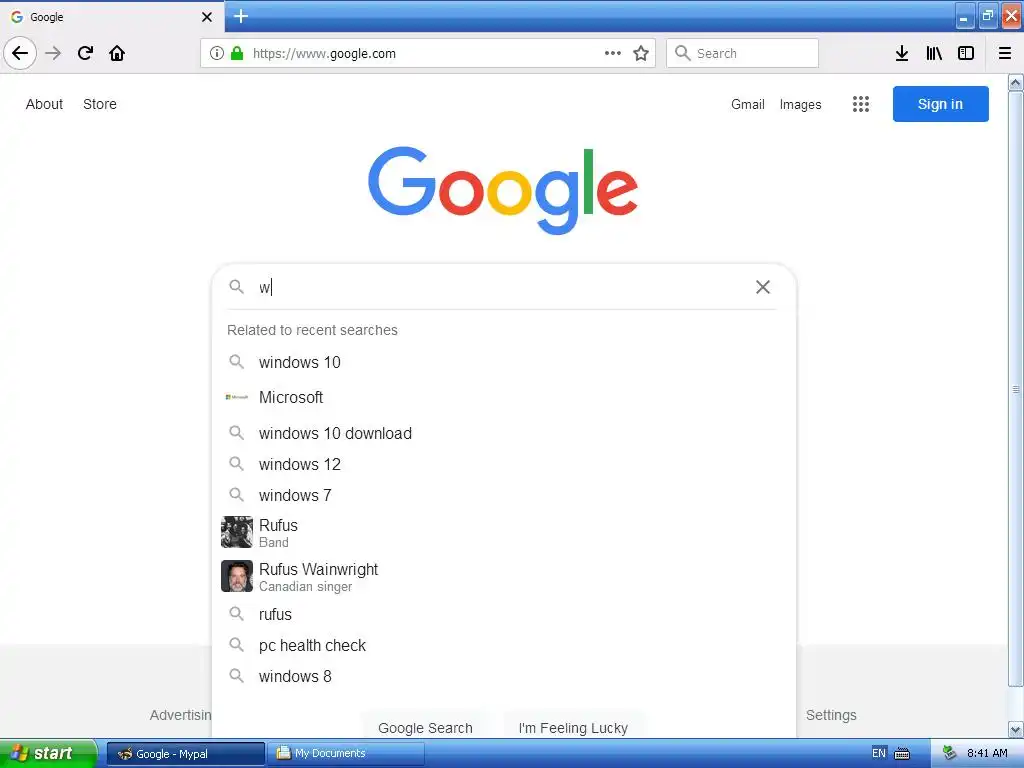This screenshot has height=768, width=1024.
Task: Click the page scrollbar up arrow
Action: pos(1016,82)
